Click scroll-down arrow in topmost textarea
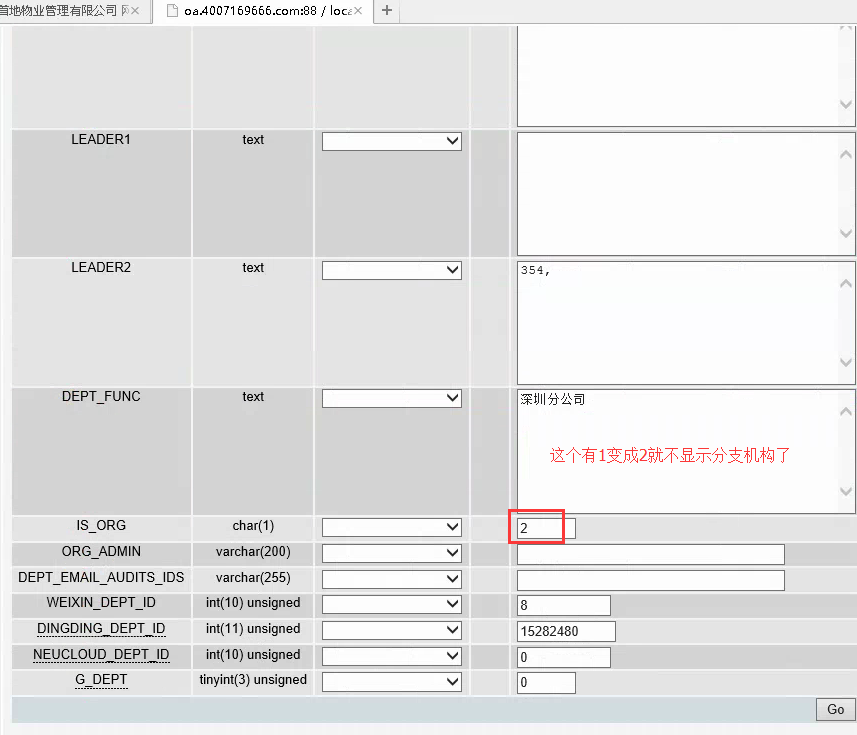 coord(846,104)
